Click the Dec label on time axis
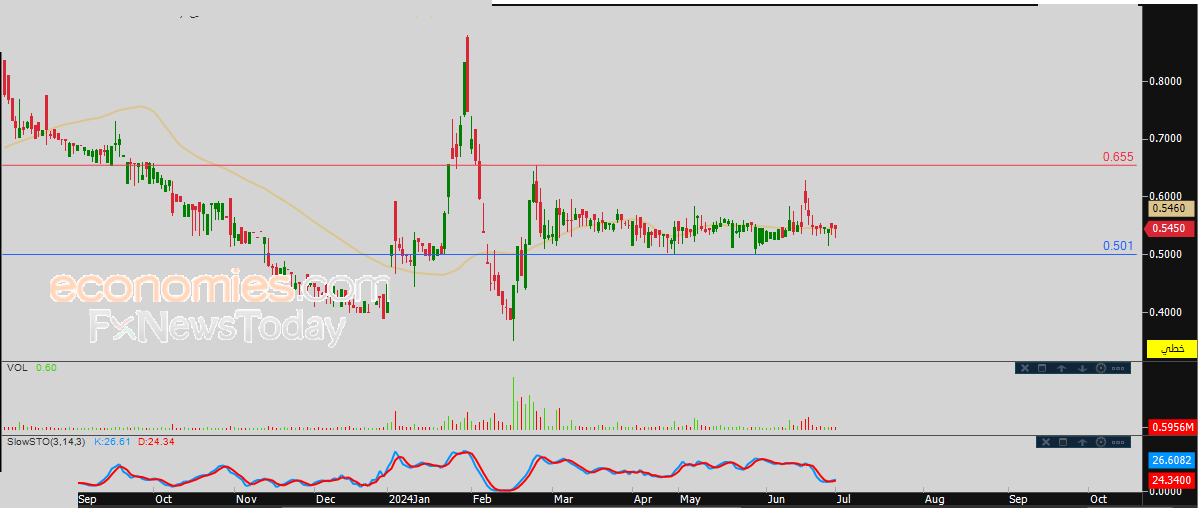This screenshot has height=508, width=1198. 326,499
